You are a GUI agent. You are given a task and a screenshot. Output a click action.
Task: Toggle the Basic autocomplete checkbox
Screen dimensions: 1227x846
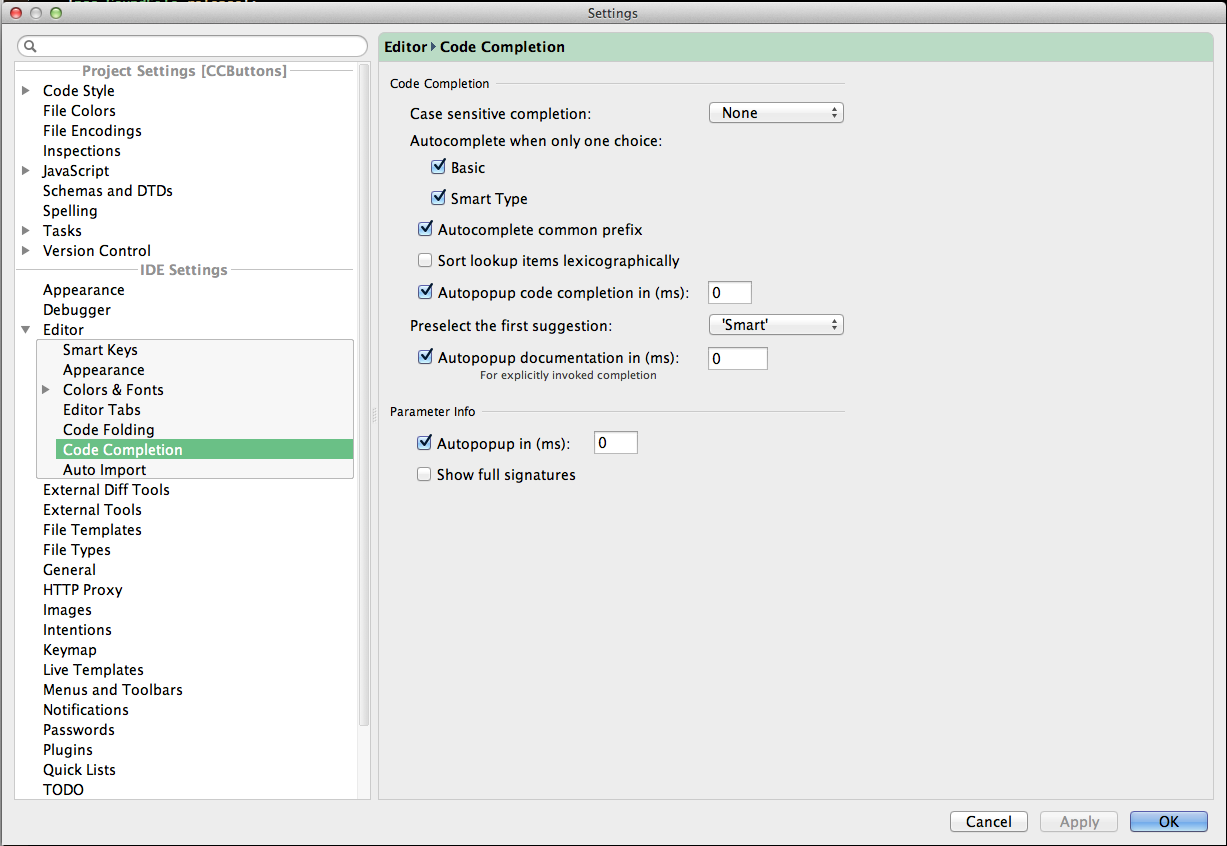click(438, 167)
